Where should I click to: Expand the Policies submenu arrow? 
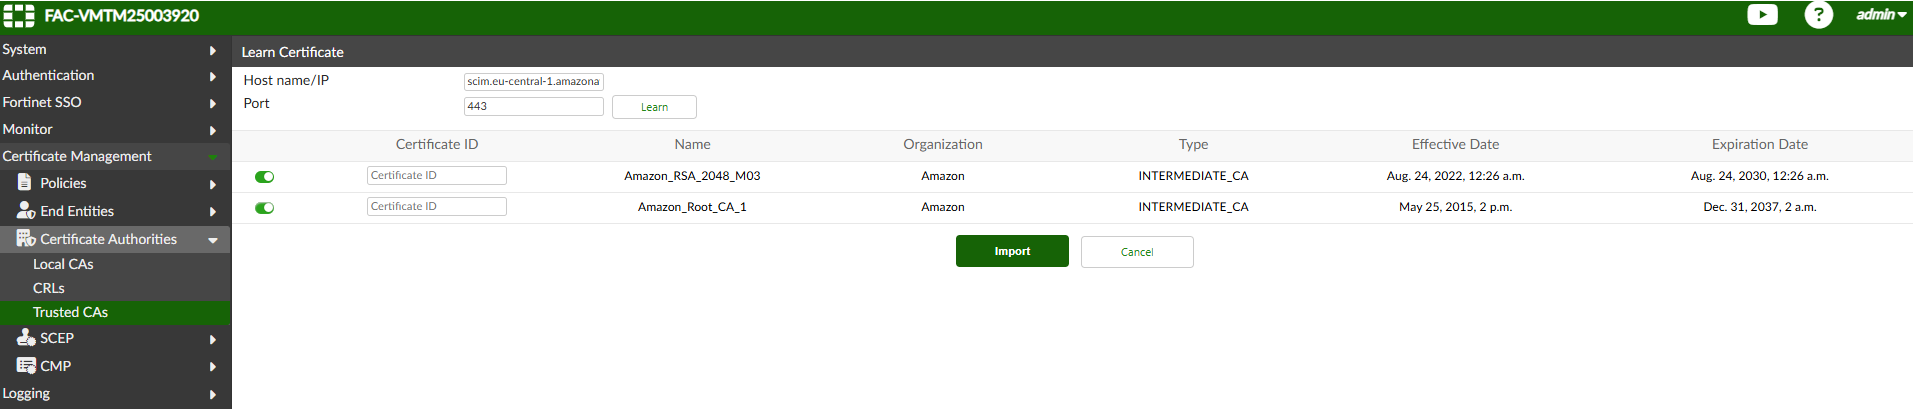tap(213, 184)
